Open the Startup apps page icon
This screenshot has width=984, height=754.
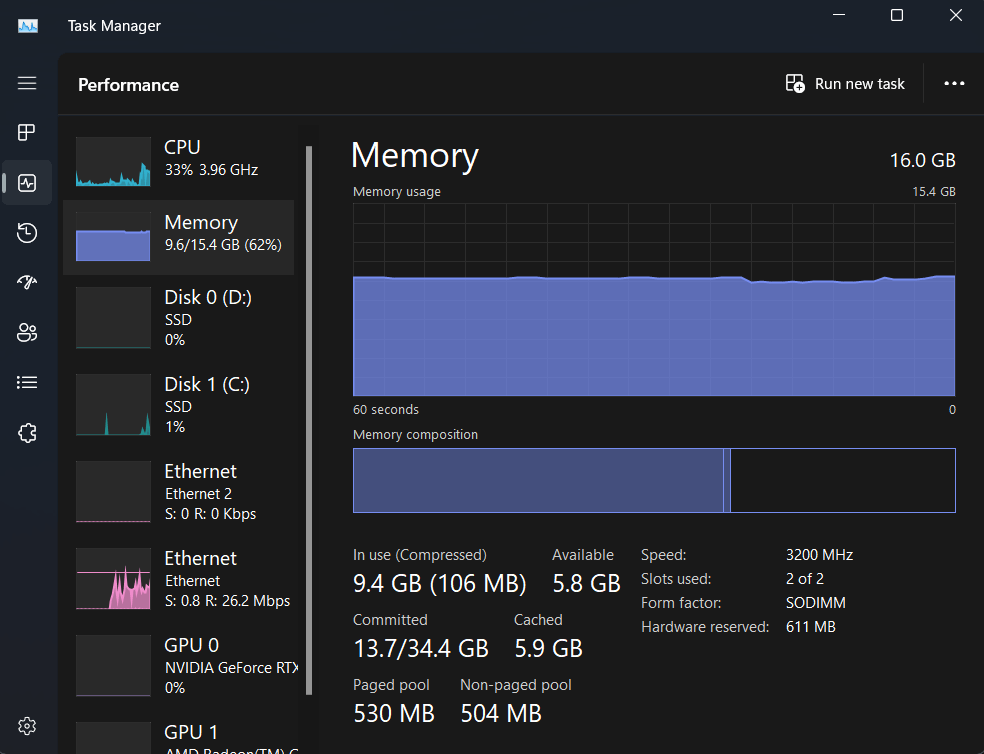point(27,282)
